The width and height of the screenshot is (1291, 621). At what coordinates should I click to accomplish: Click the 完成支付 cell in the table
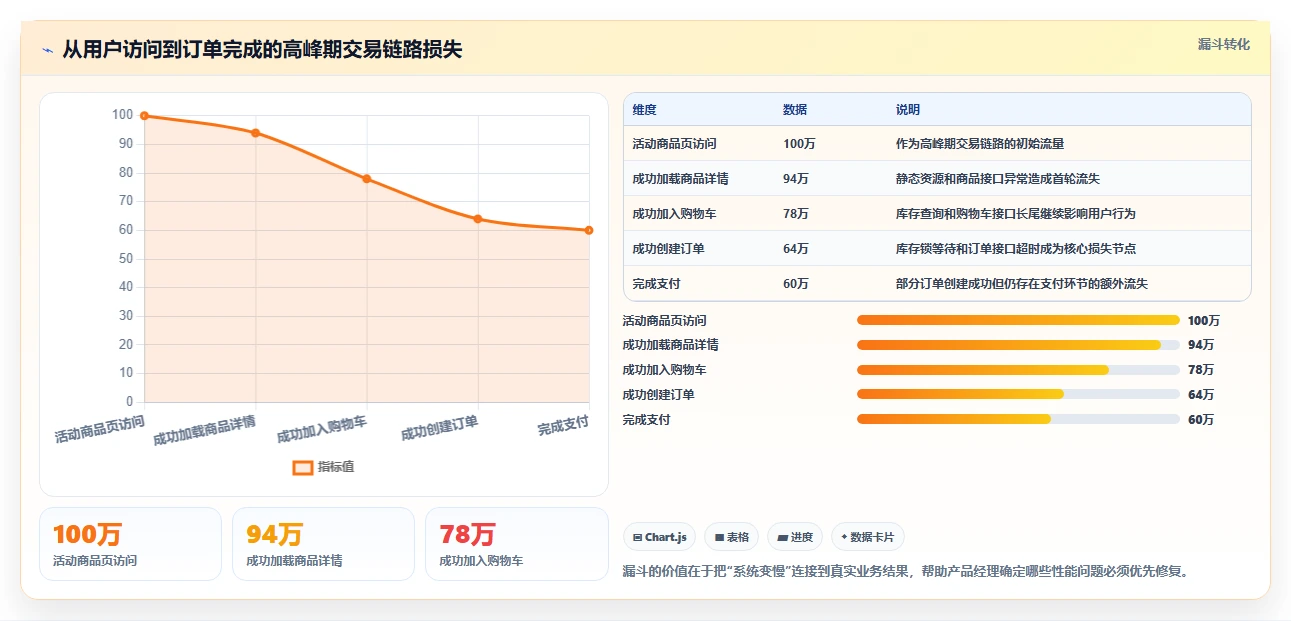(656, 284)
